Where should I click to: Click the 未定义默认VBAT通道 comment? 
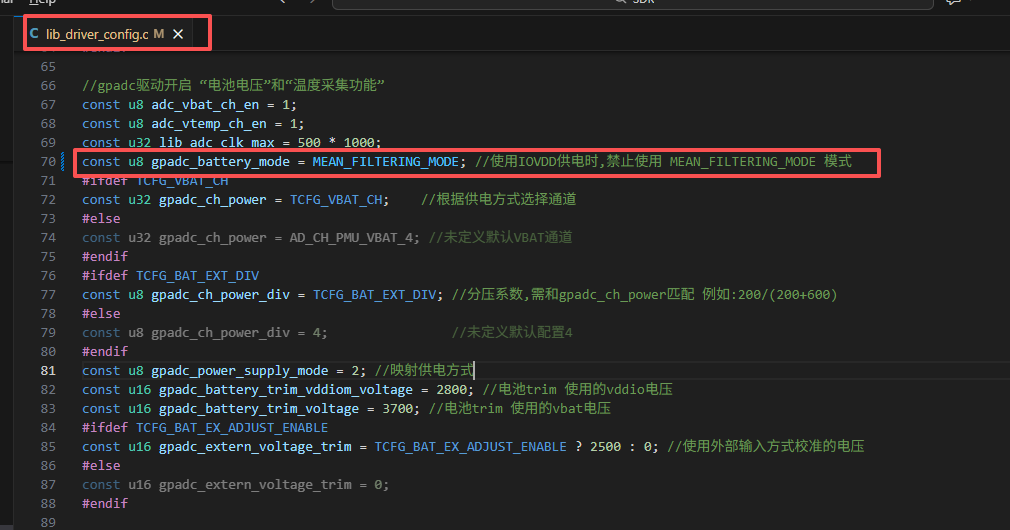500,238
